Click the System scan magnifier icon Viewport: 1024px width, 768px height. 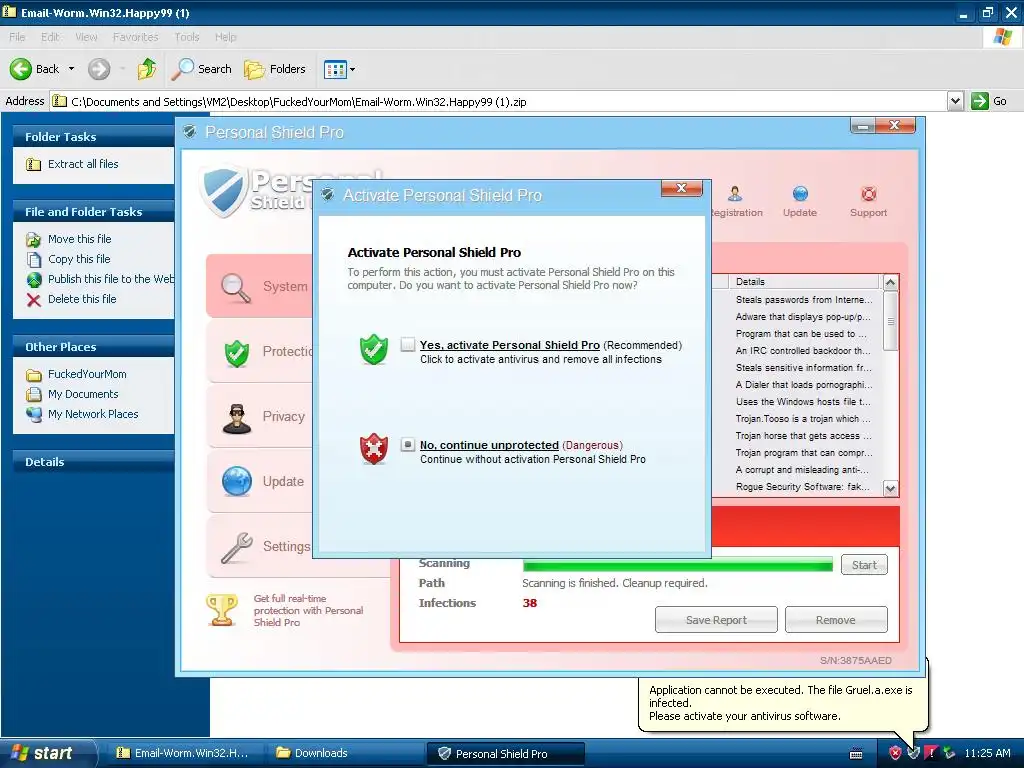(x=236, y=287)
